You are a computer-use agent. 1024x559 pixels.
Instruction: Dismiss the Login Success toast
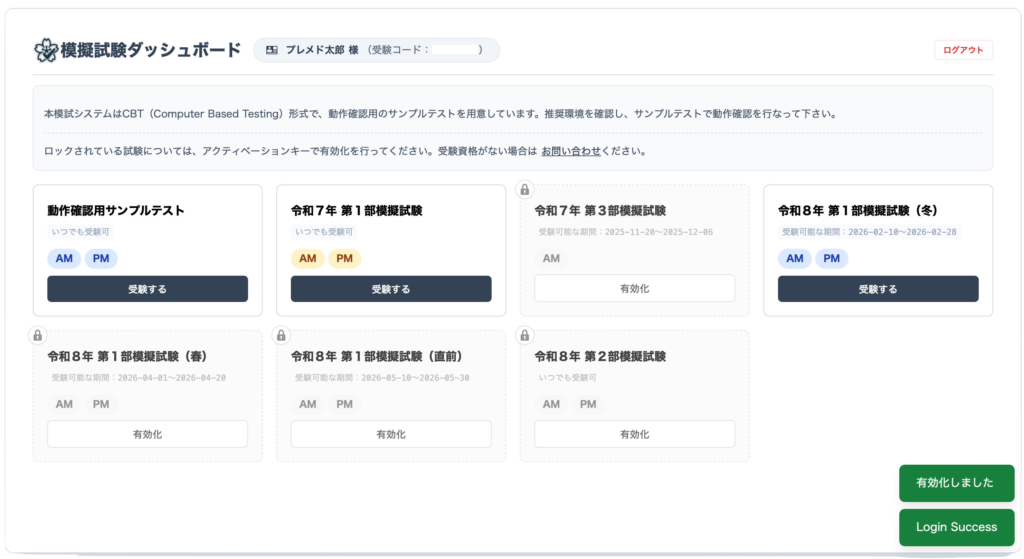click(x=957, y=527)
